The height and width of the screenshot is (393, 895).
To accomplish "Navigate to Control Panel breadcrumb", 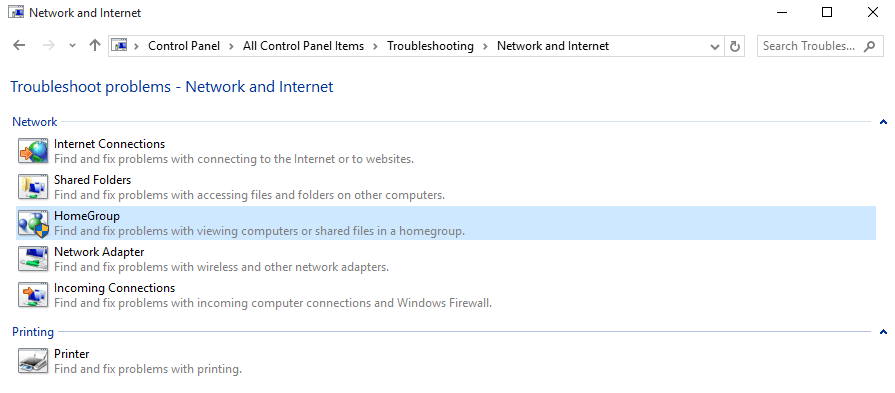I will [x=184, y=46].
